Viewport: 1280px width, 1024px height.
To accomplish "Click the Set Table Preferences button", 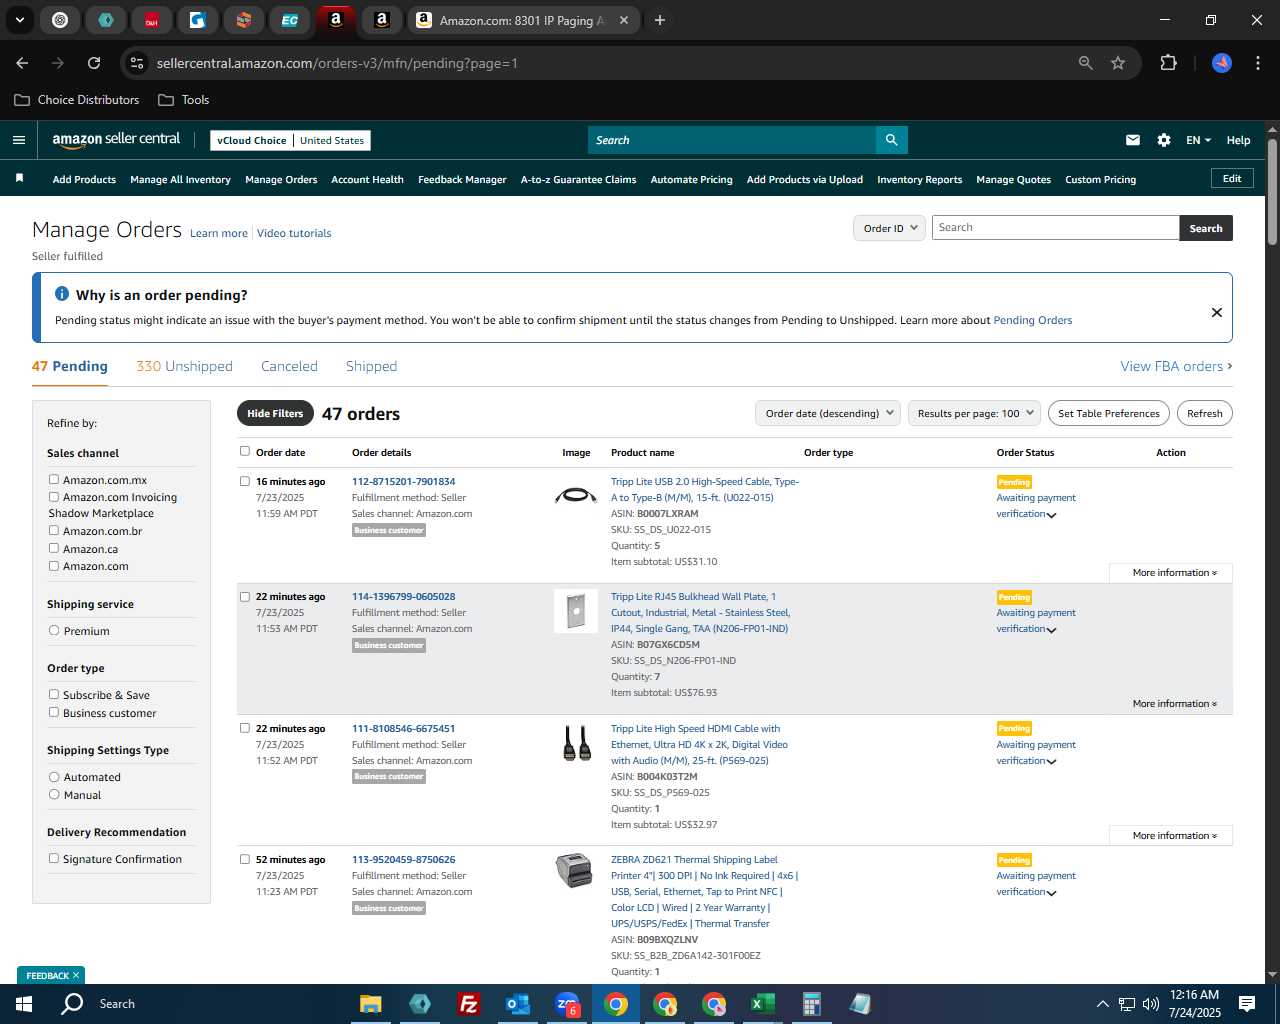I will pos(1109,413).
